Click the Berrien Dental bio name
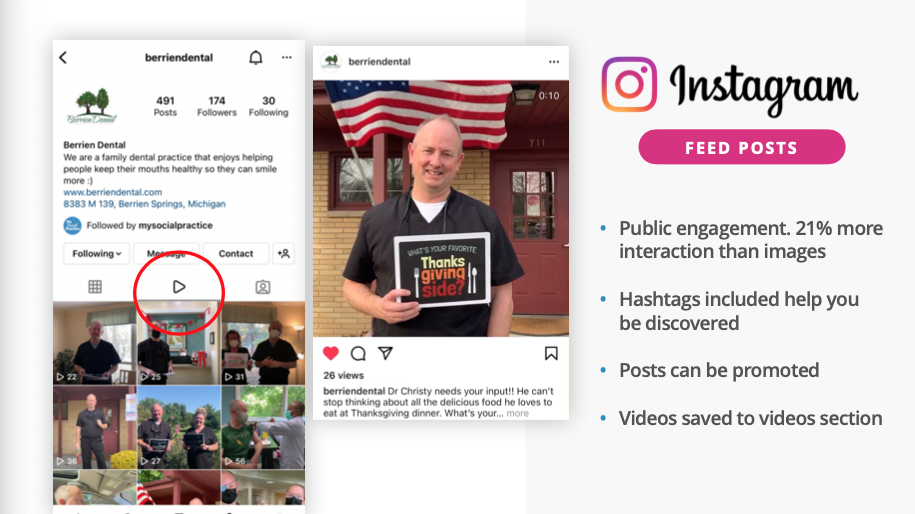 click(95, 145)
